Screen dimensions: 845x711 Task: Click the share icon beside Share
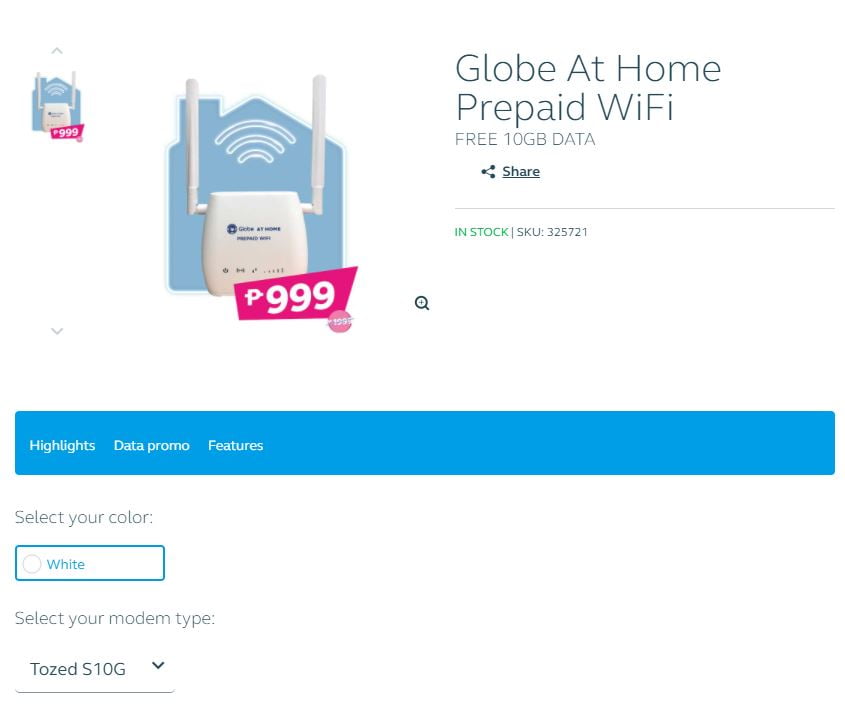[x=488, y=171]
